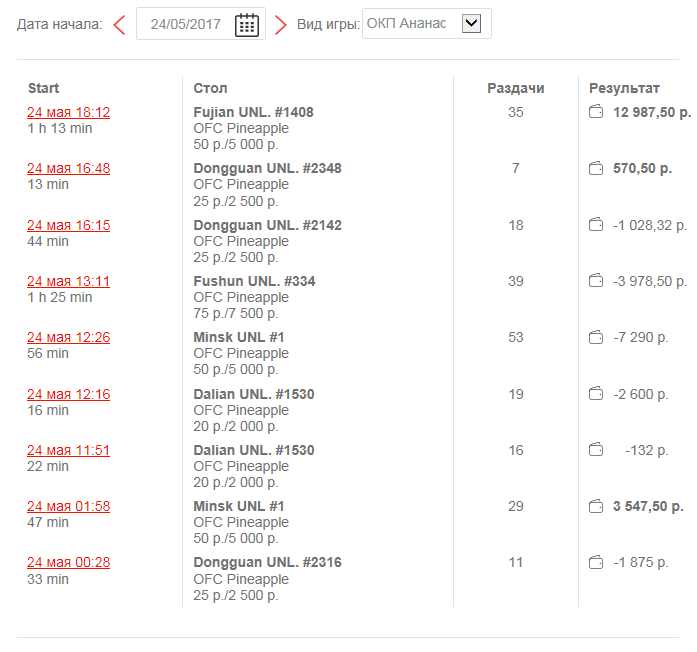697x652 pixels.
Task: Click the Результат column header
Action: click(x=624, y=88)
